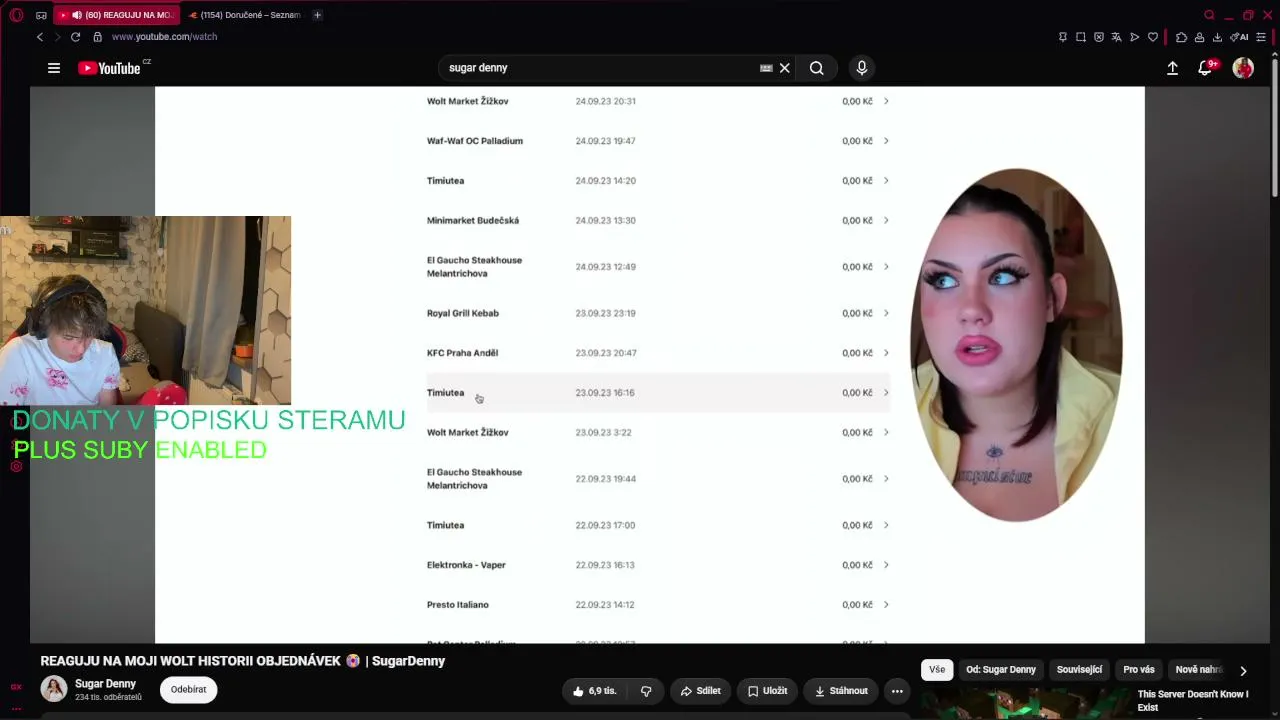Search tabs with the title bar magnifier
Viewport: 1280px width, 720px height.
click(1209, 15)
